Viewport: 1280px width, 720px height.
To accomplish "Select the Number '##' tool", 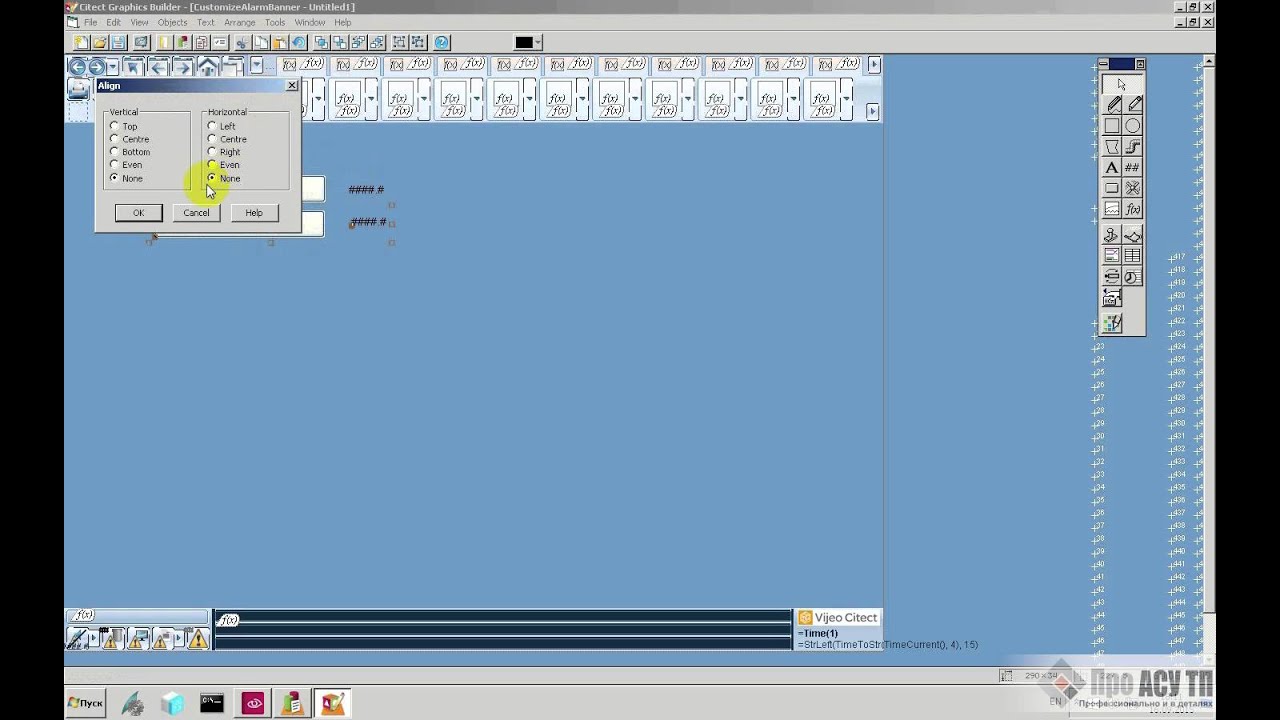I will tap(1133, 168).
